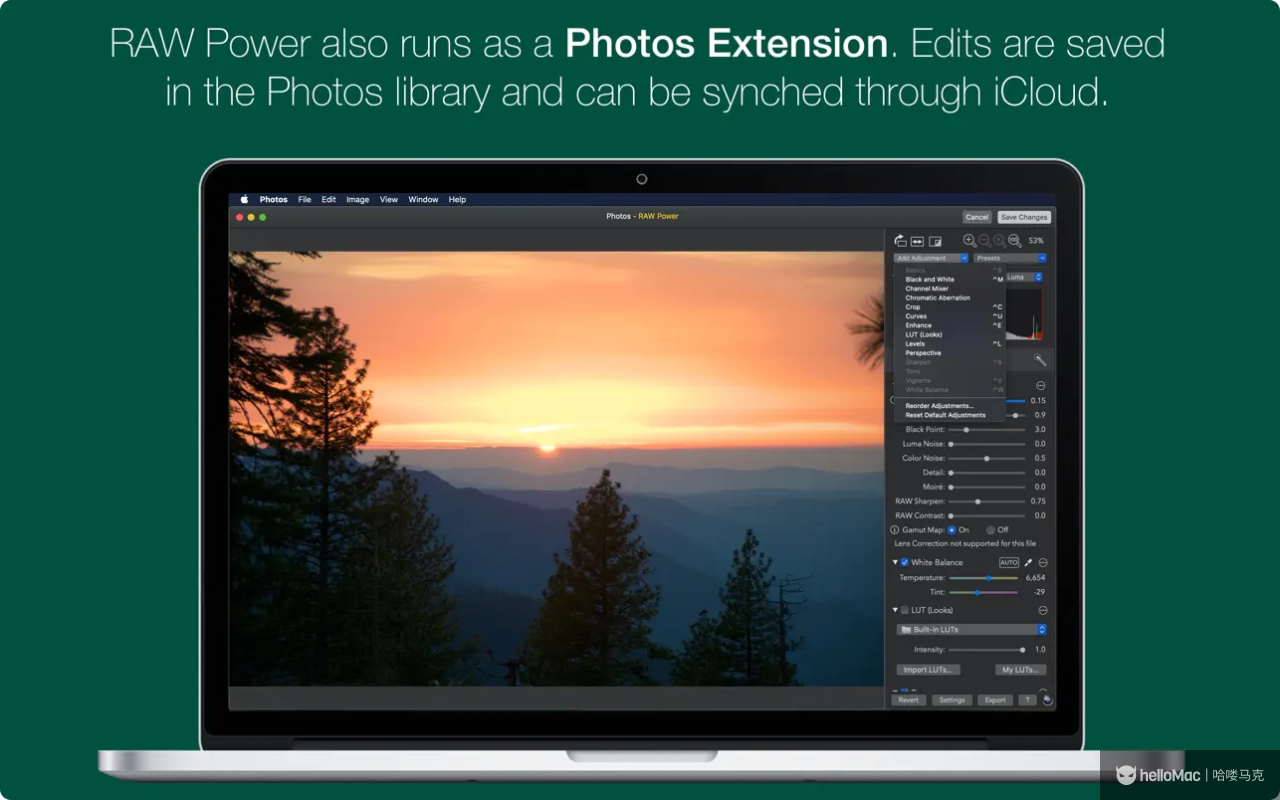1280x800 pixels.
Task: Click the My LUTs... button
Action: 1020,670
